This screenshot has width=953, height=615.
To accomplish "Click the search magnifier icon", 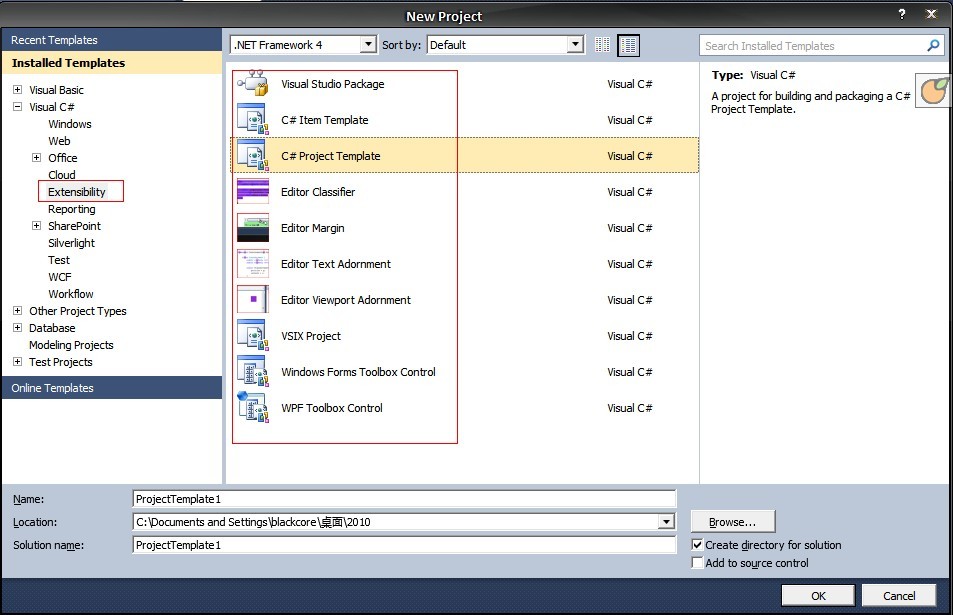I will (x=933, y=46).
